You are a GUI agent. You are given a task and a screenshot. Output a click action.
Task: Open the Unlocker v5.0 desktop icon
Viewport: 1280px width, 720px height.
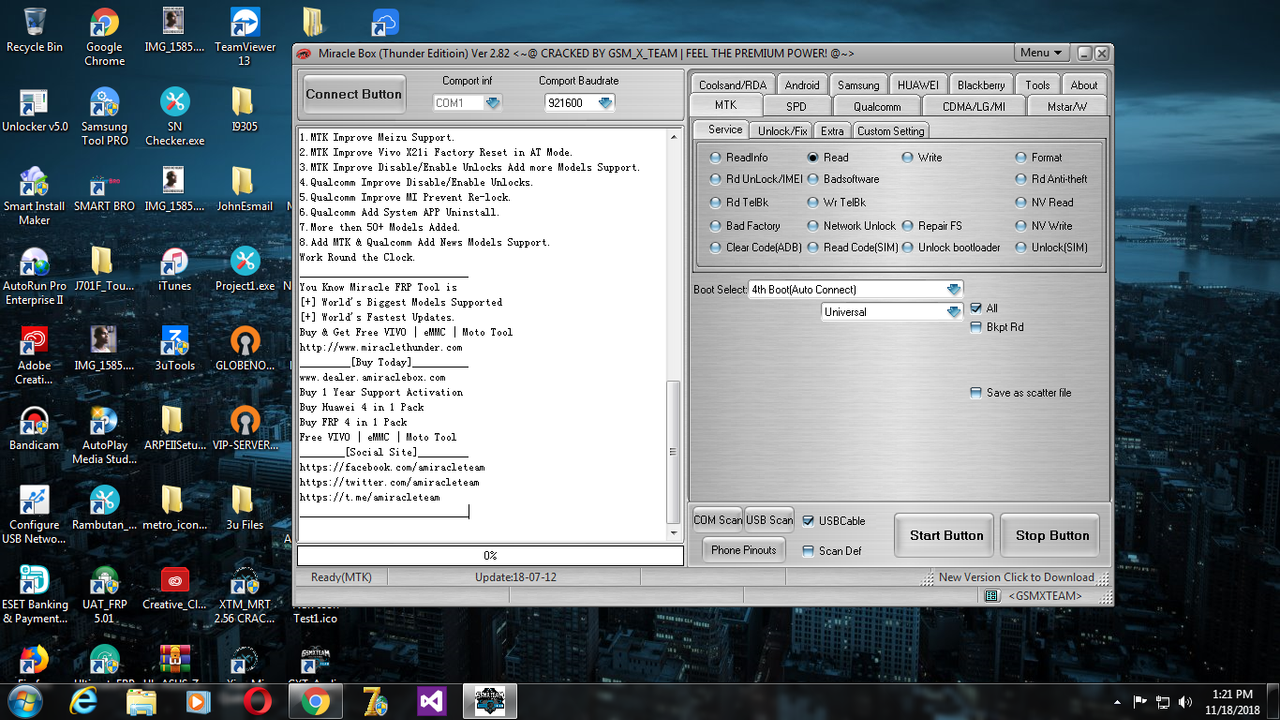tap(34, 111)
